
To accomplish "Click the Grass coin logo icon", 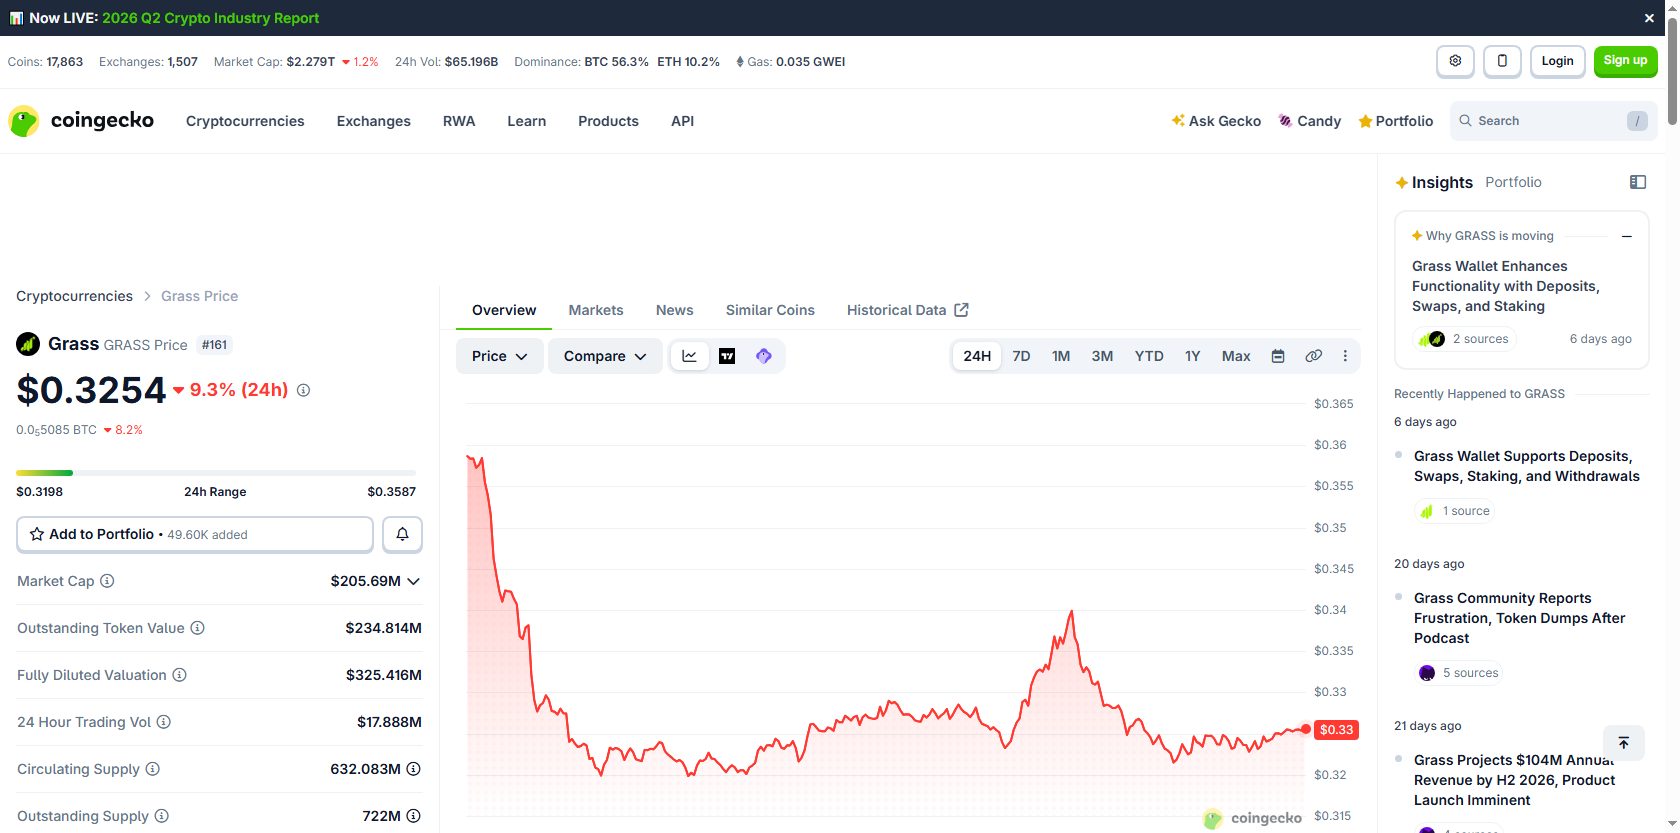I will [x=28, y=344].
